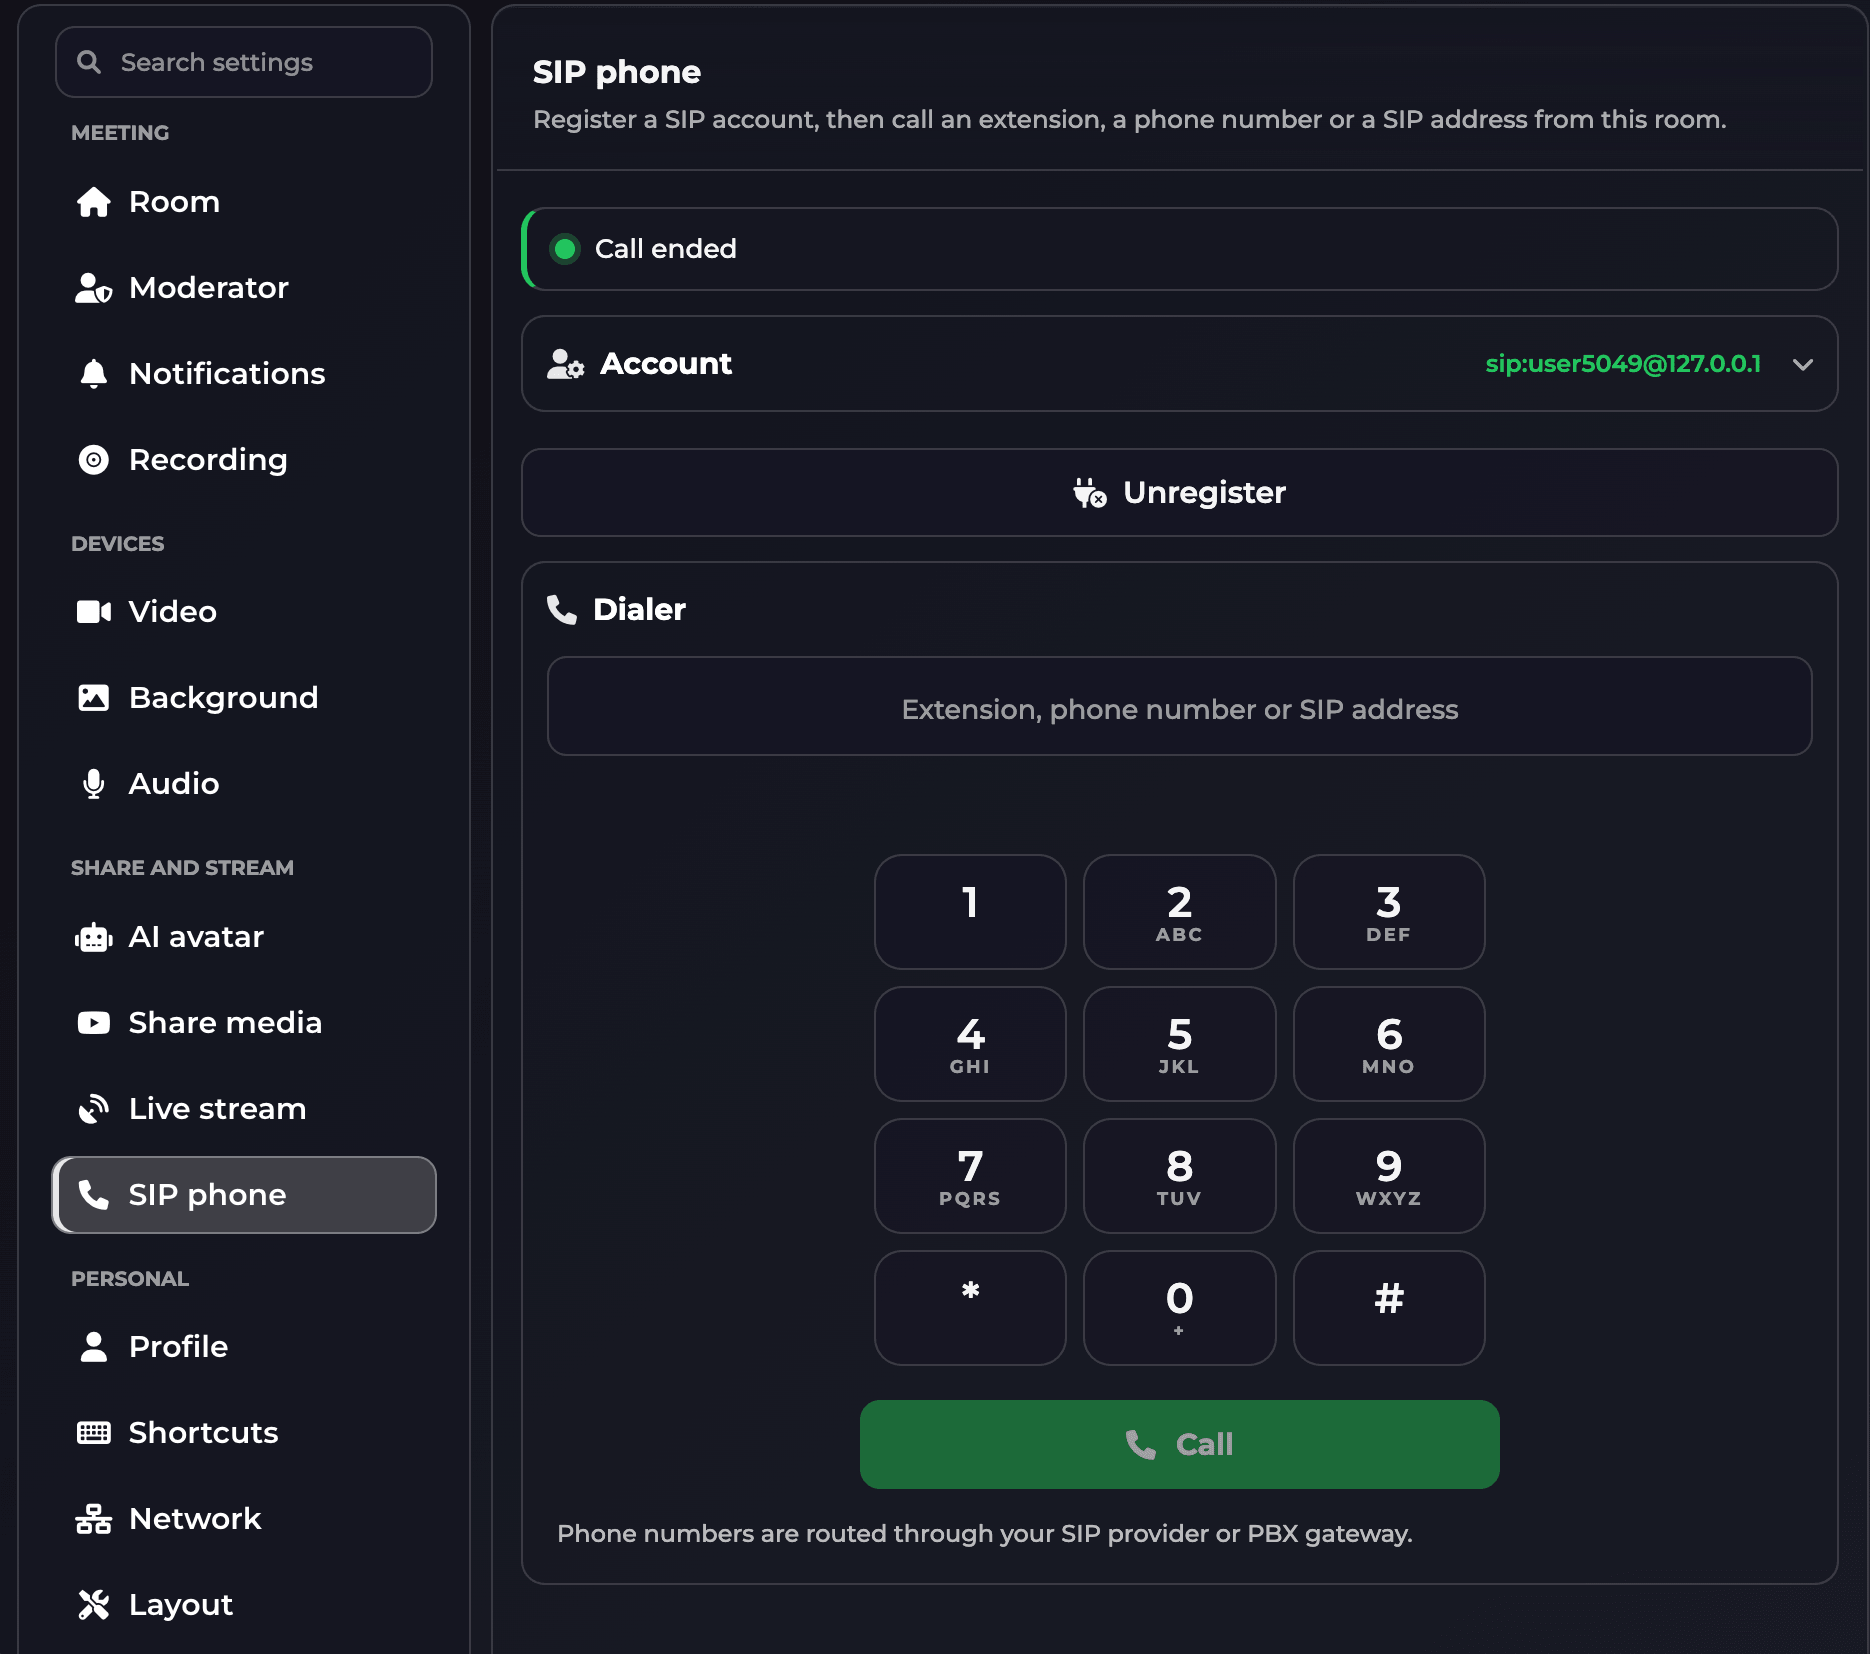Viewport: 1870px width, 1654px height.
Task: Click the Layout tools icon
Action: 94,1605
